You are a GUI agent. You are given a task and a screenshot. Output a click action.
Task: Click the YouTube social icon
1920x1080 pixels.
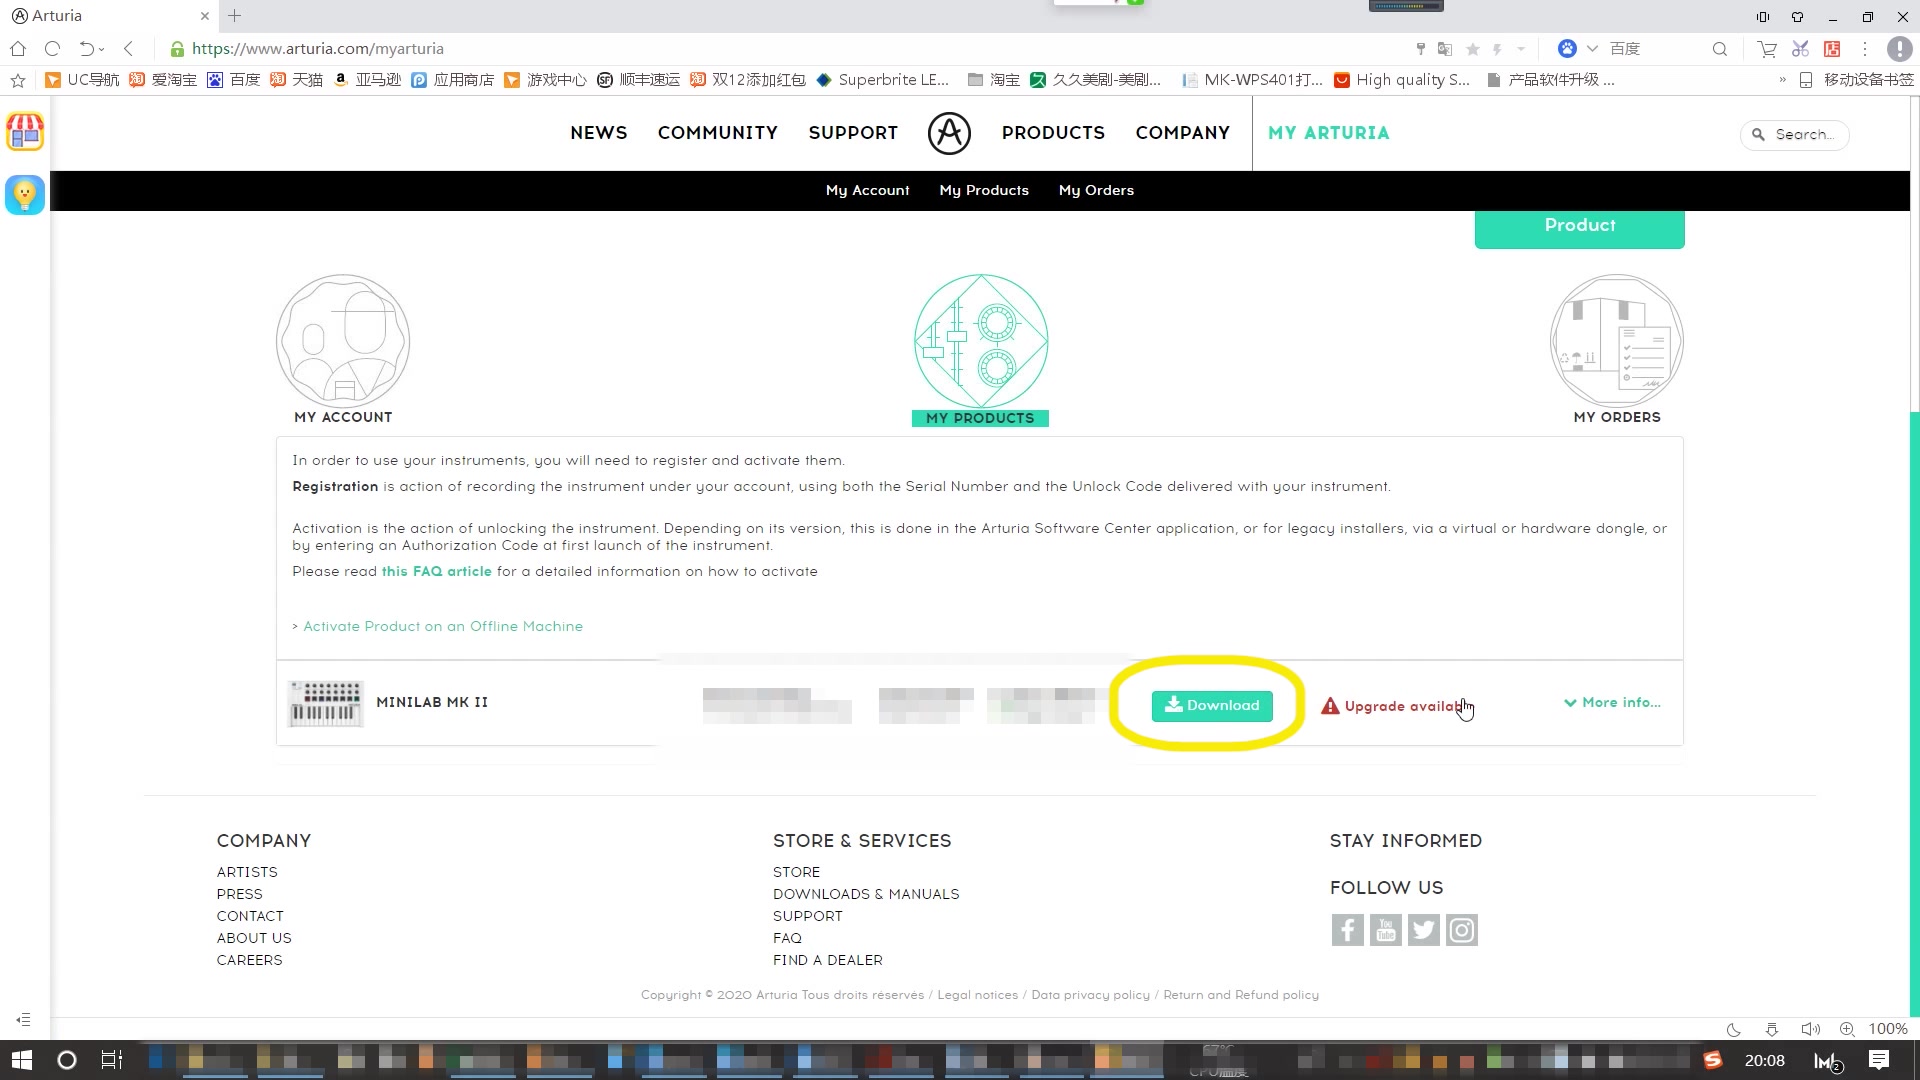pyautogui.click(x=1385, y=930)
